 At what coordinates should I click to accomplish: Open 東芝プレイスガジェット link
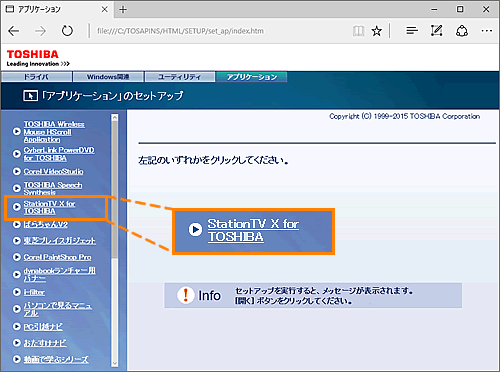click(59, 241)
